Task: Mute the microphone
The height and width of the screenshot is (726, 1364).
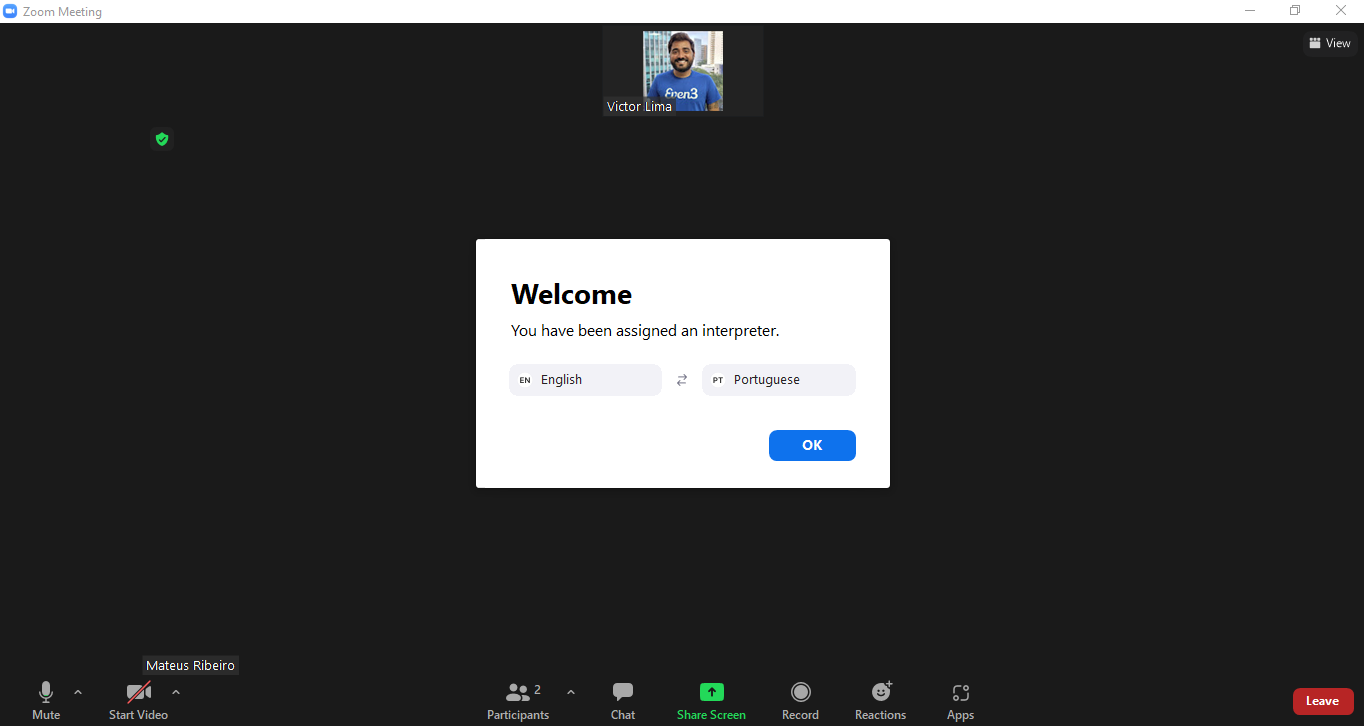Action: coord(46,700)
